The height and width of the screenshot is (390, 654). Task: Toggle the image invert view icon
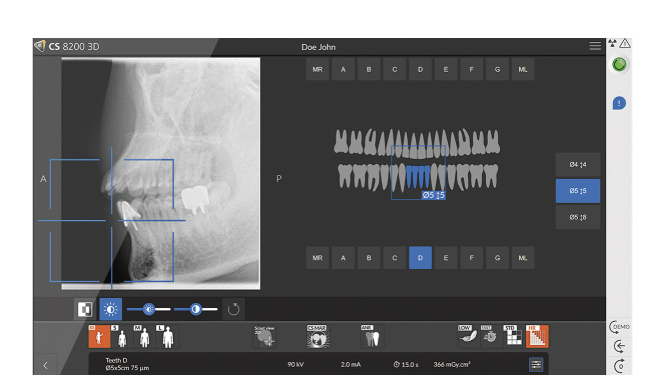click(x=85, y=309)
